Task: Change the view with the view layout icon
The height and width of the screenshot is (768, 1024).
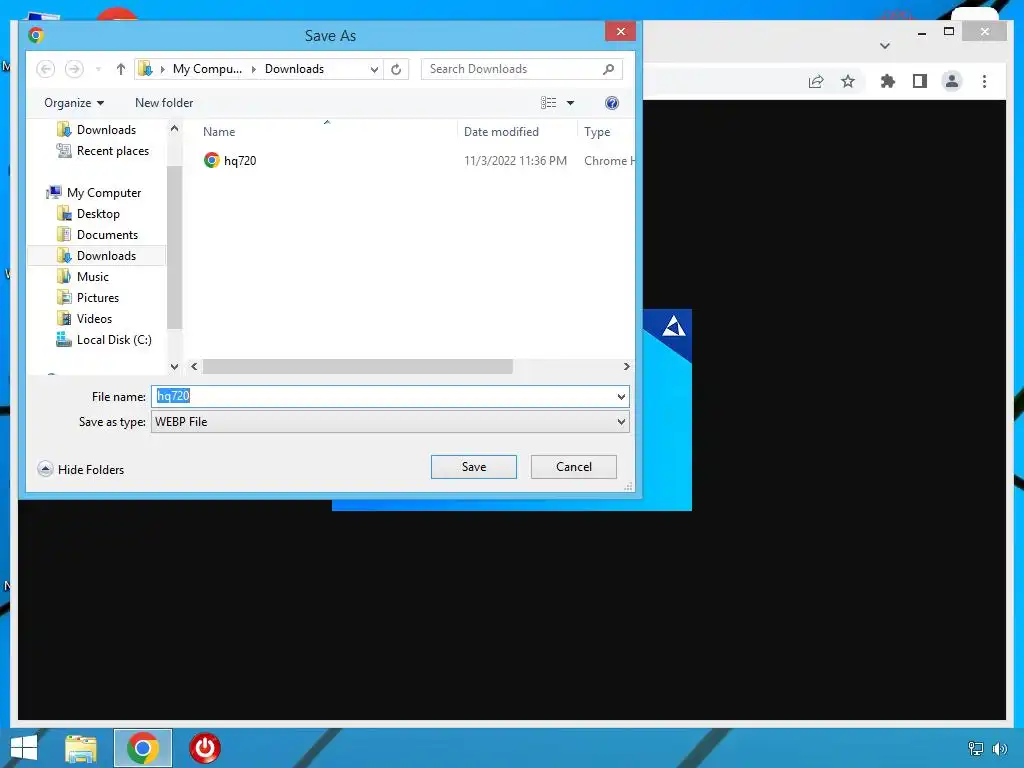Action: tap(549, 103)
